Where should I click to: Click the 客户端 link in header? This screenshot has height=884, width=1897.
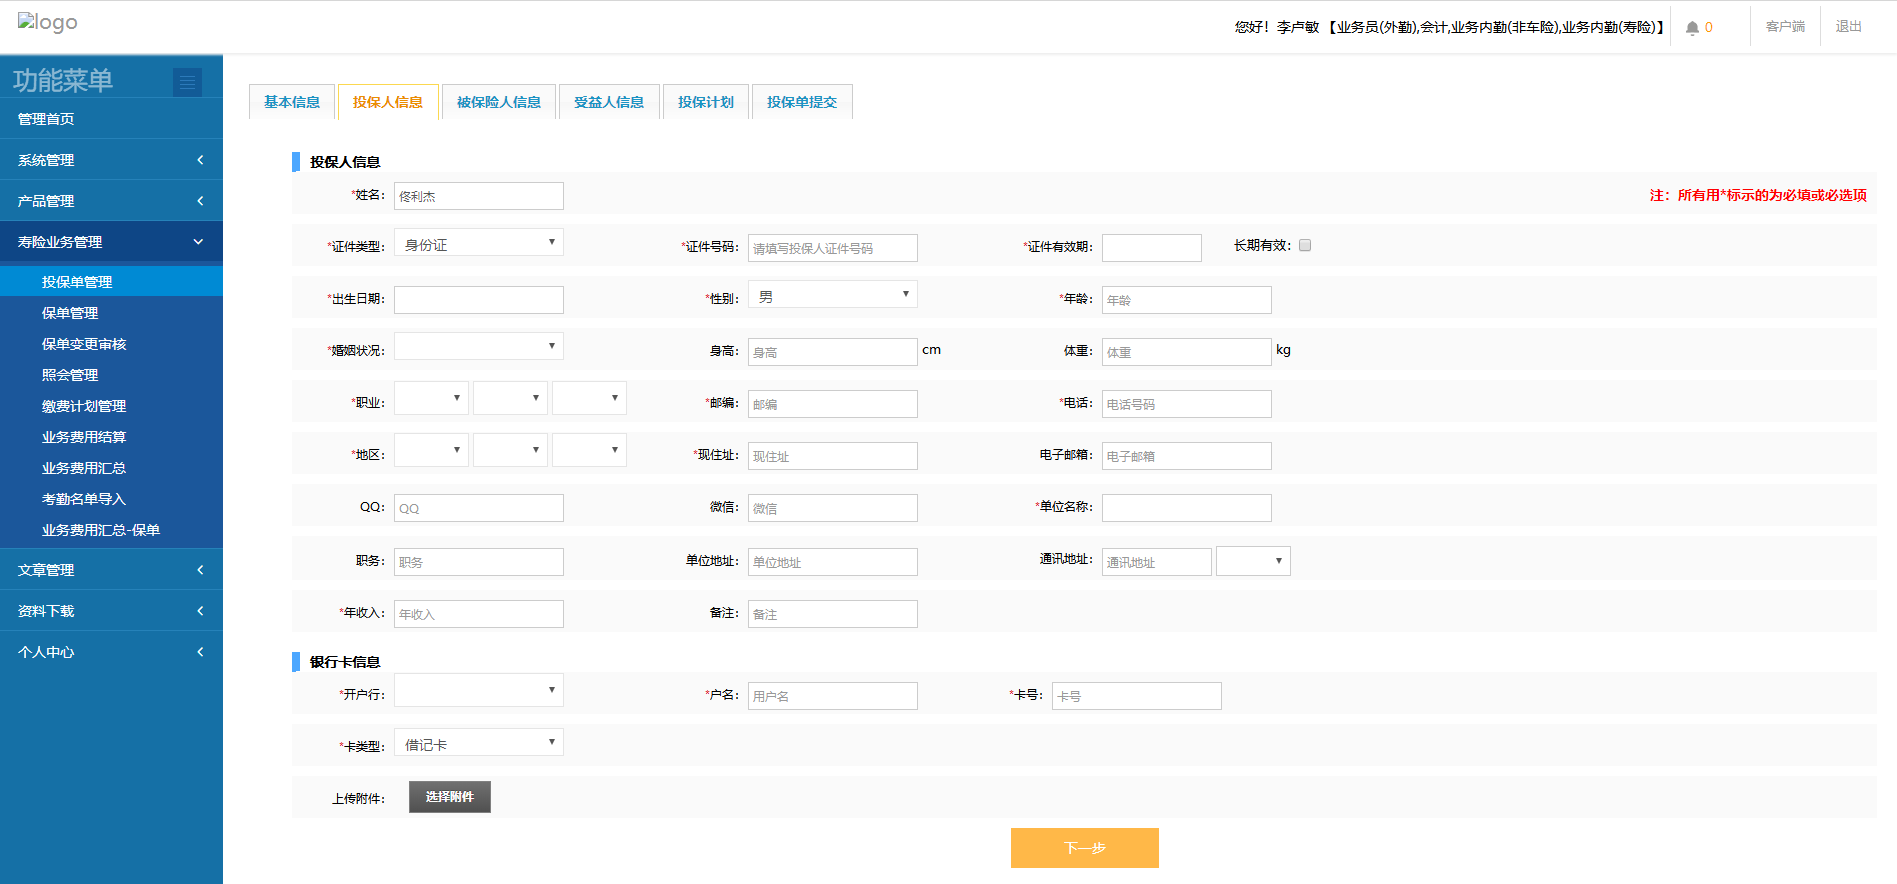coord(1785,27)
